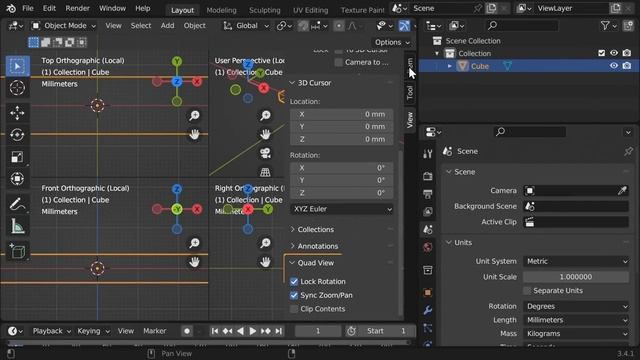This screenshot has height=360, width=640.
Task: Click the Camera field eyedropper
Action: (x=622, y=191)
